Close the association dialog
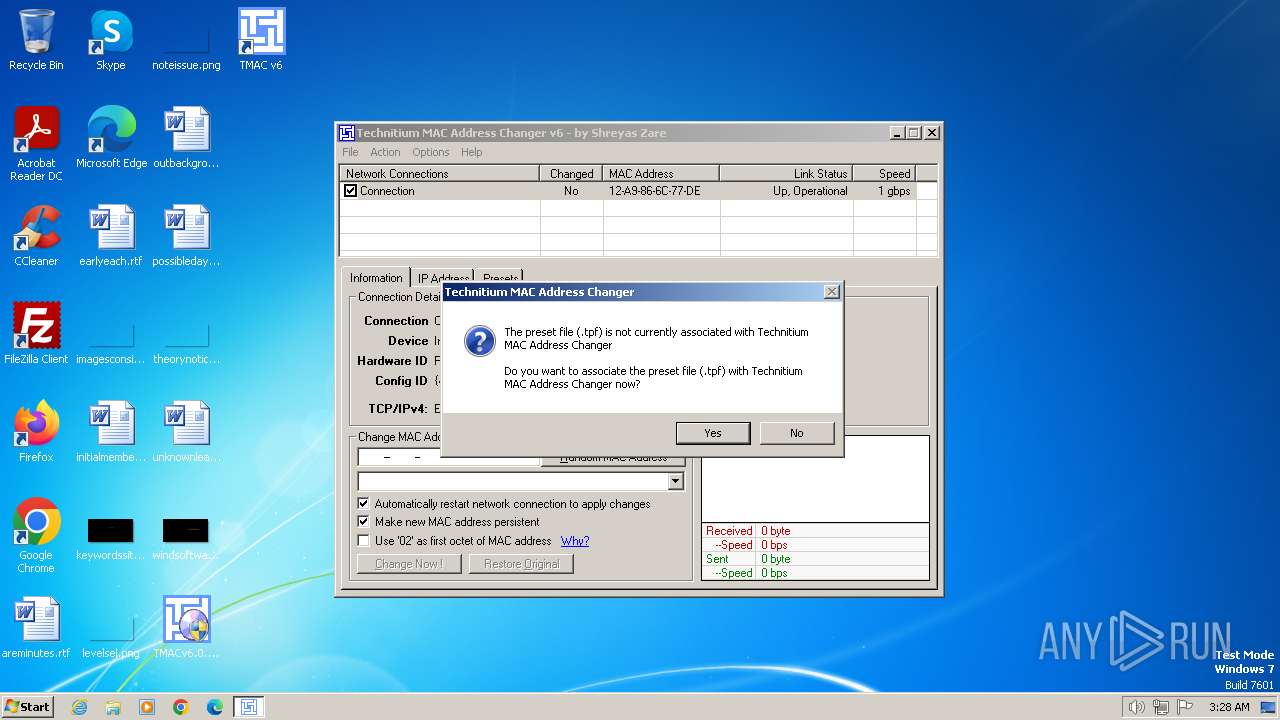This screenshot has width=1280, height=720. (831, 292)
